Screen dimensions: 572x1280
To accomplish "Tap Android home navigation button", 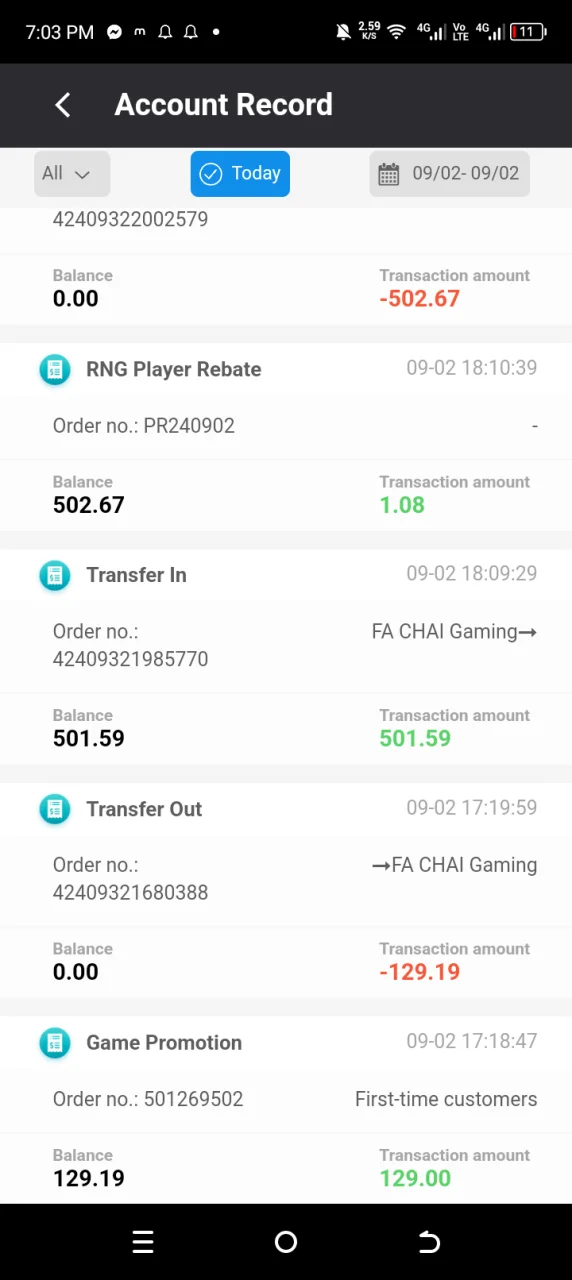I will 286,1242.
